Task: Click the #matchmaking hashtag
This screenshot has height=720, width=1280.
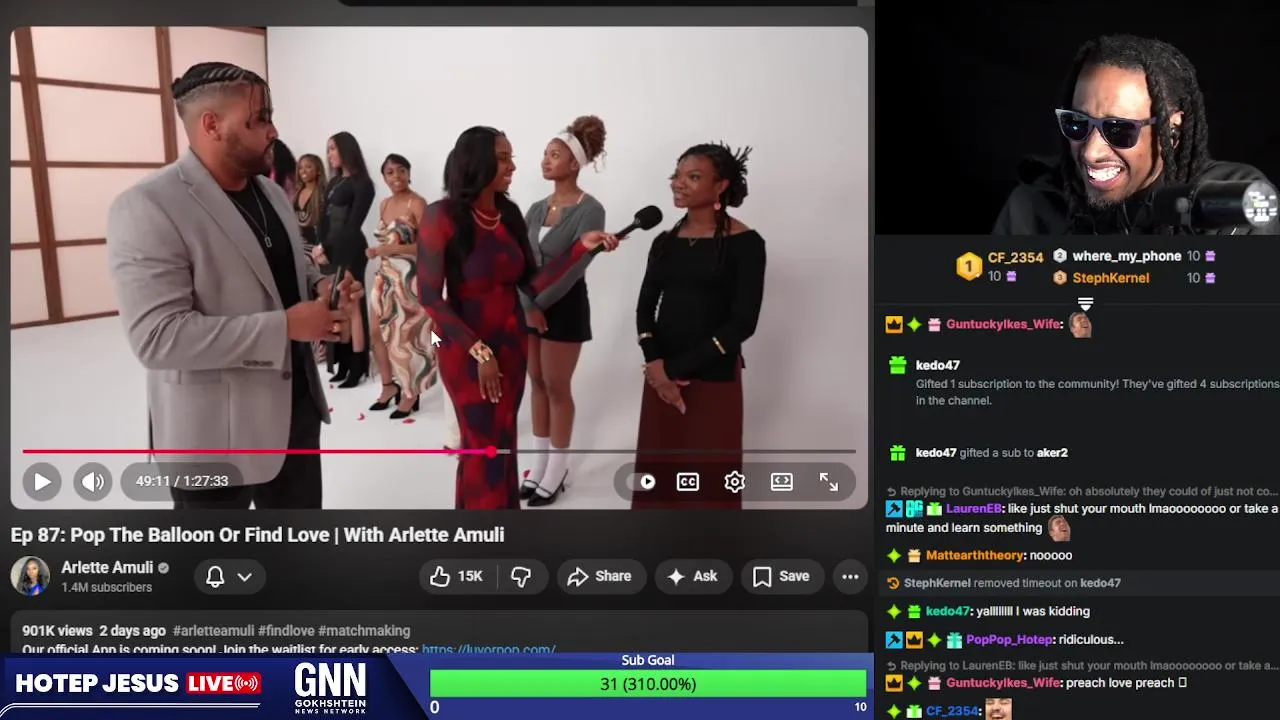Action: [364, 631]
